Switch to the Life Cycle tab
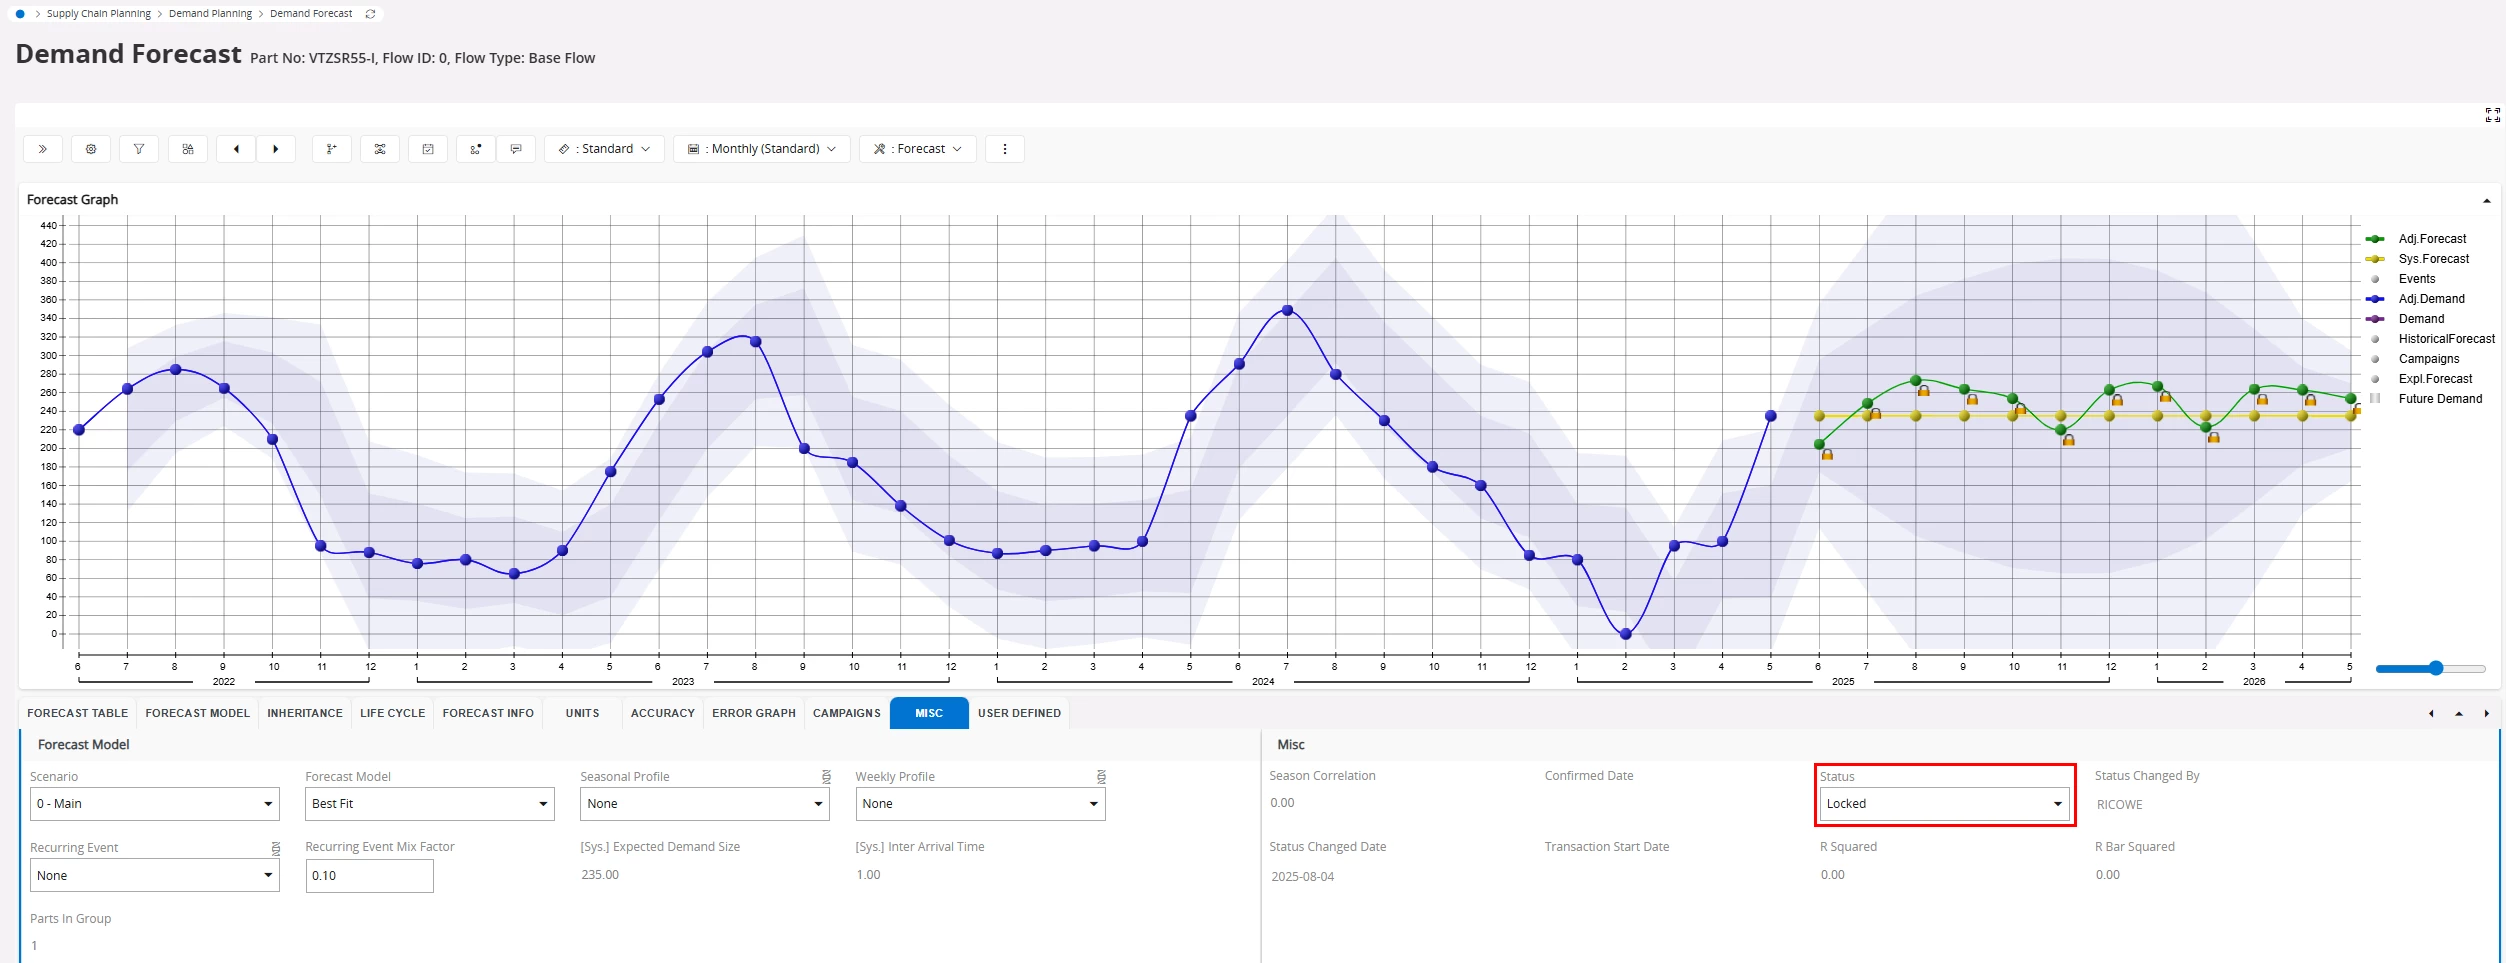Viewport: 2506px width, 963px height. tap(393, 714)
